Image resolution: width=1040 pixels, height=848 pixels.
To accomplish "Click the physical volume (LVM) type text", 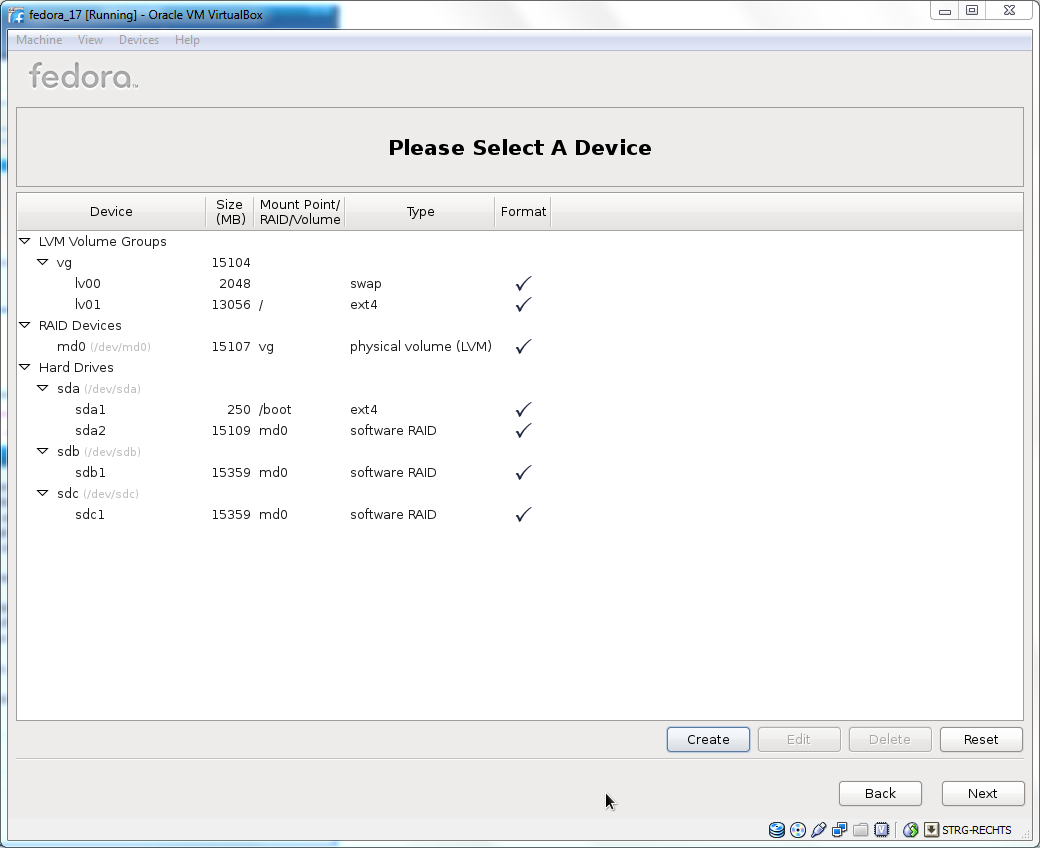I will pos(421,346).
